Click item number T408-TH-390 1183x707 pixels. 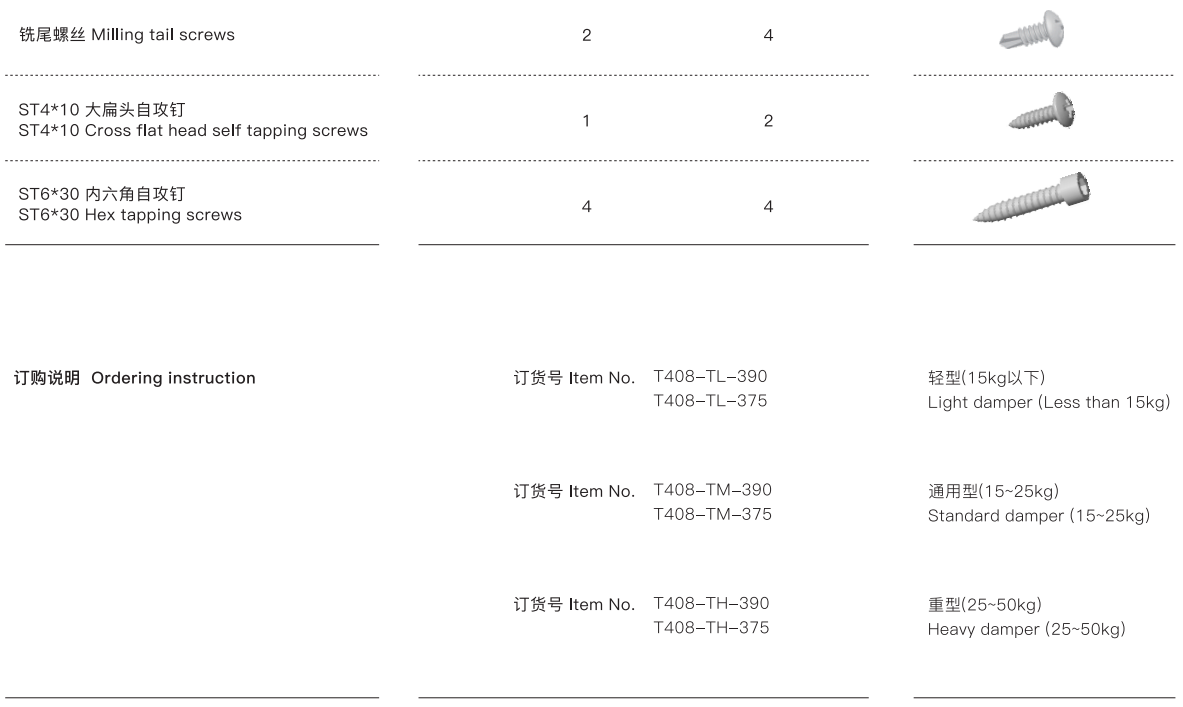click(x=711, y=603)
